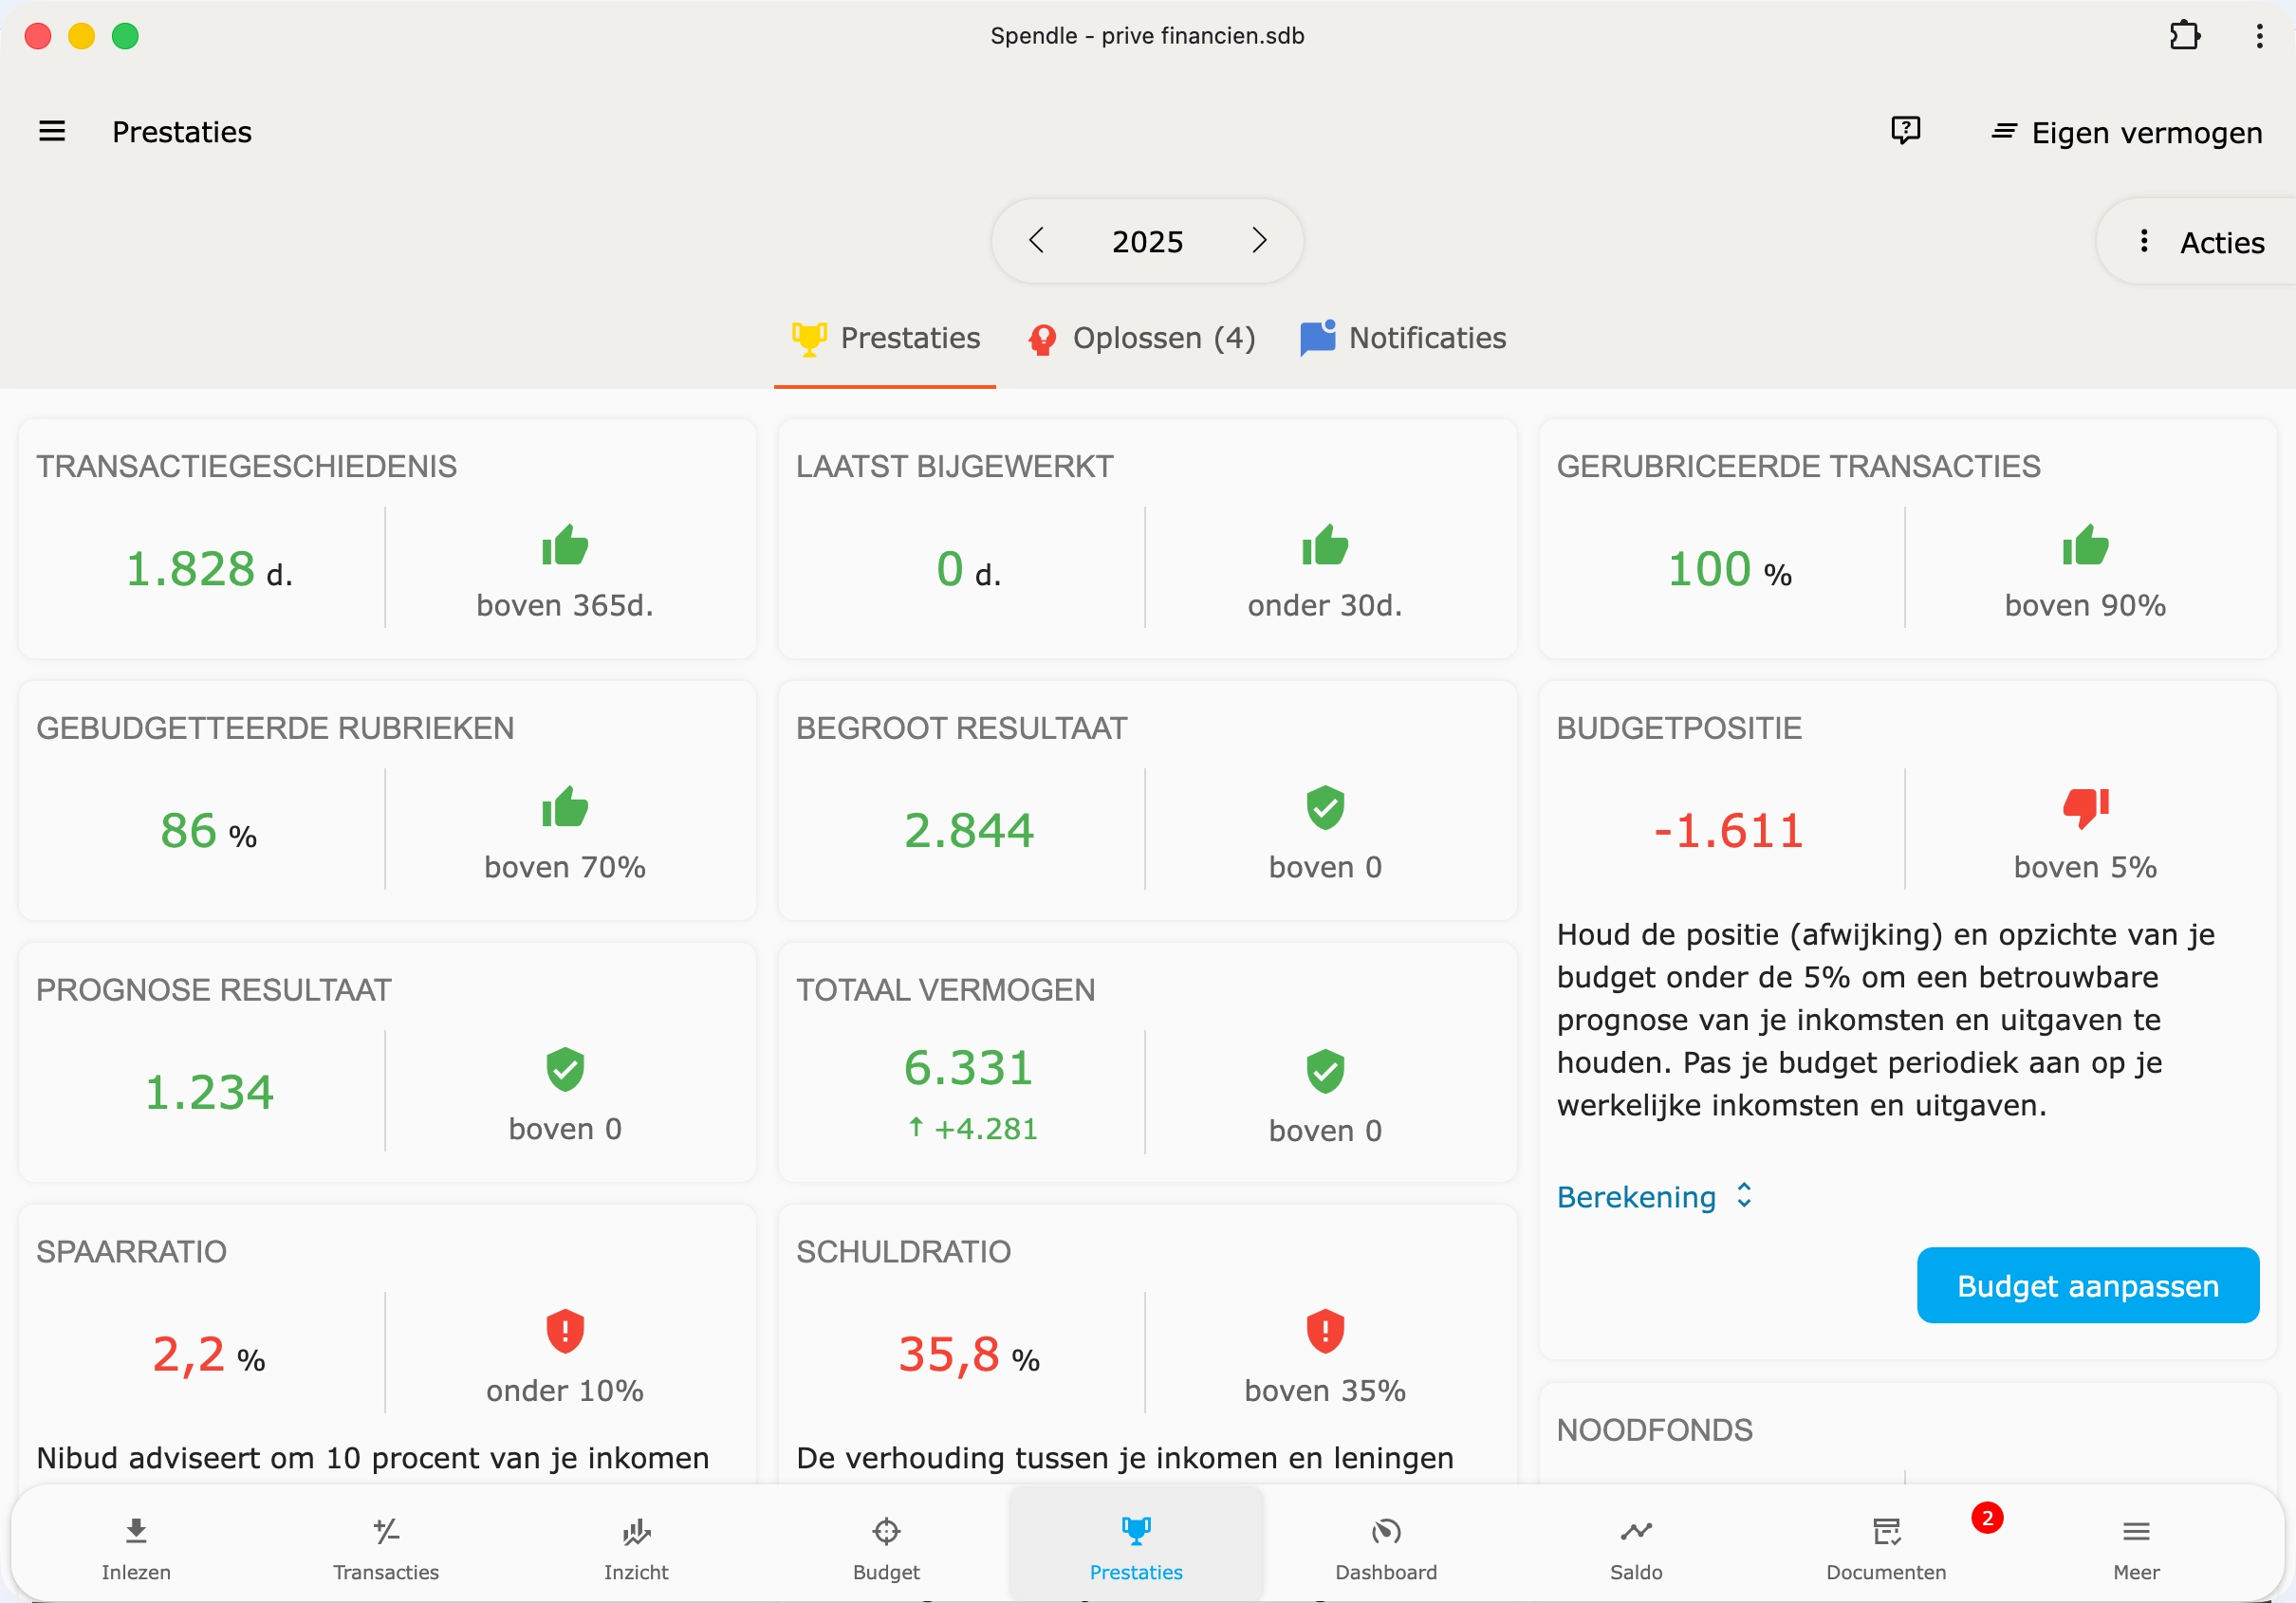The image size is (2296, 1603).
Task: Open the Eigen vermogen filter dropdown
Action: (2127, 133)
